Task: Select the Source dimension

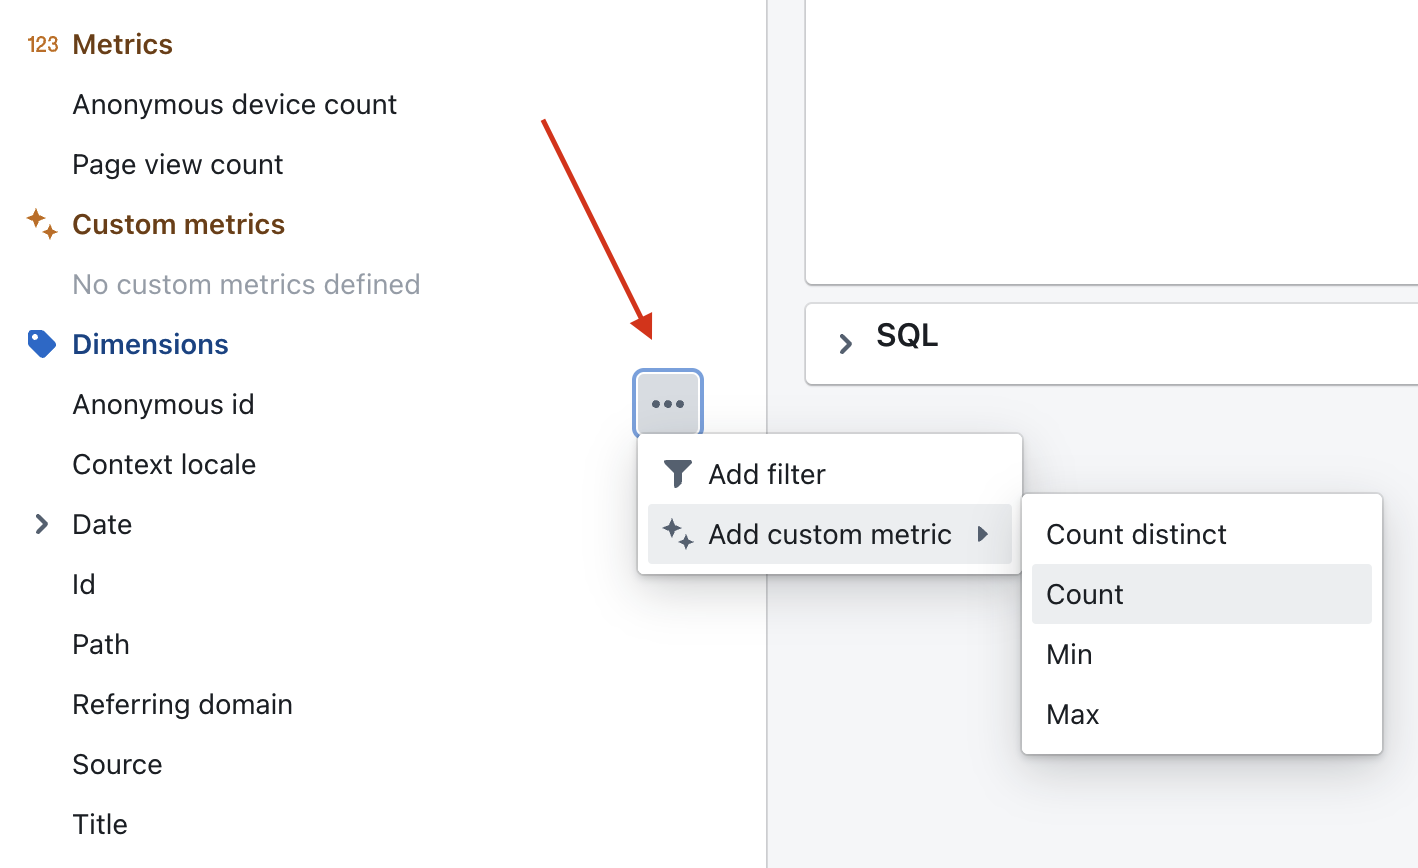Action: [x=117, y=764]
